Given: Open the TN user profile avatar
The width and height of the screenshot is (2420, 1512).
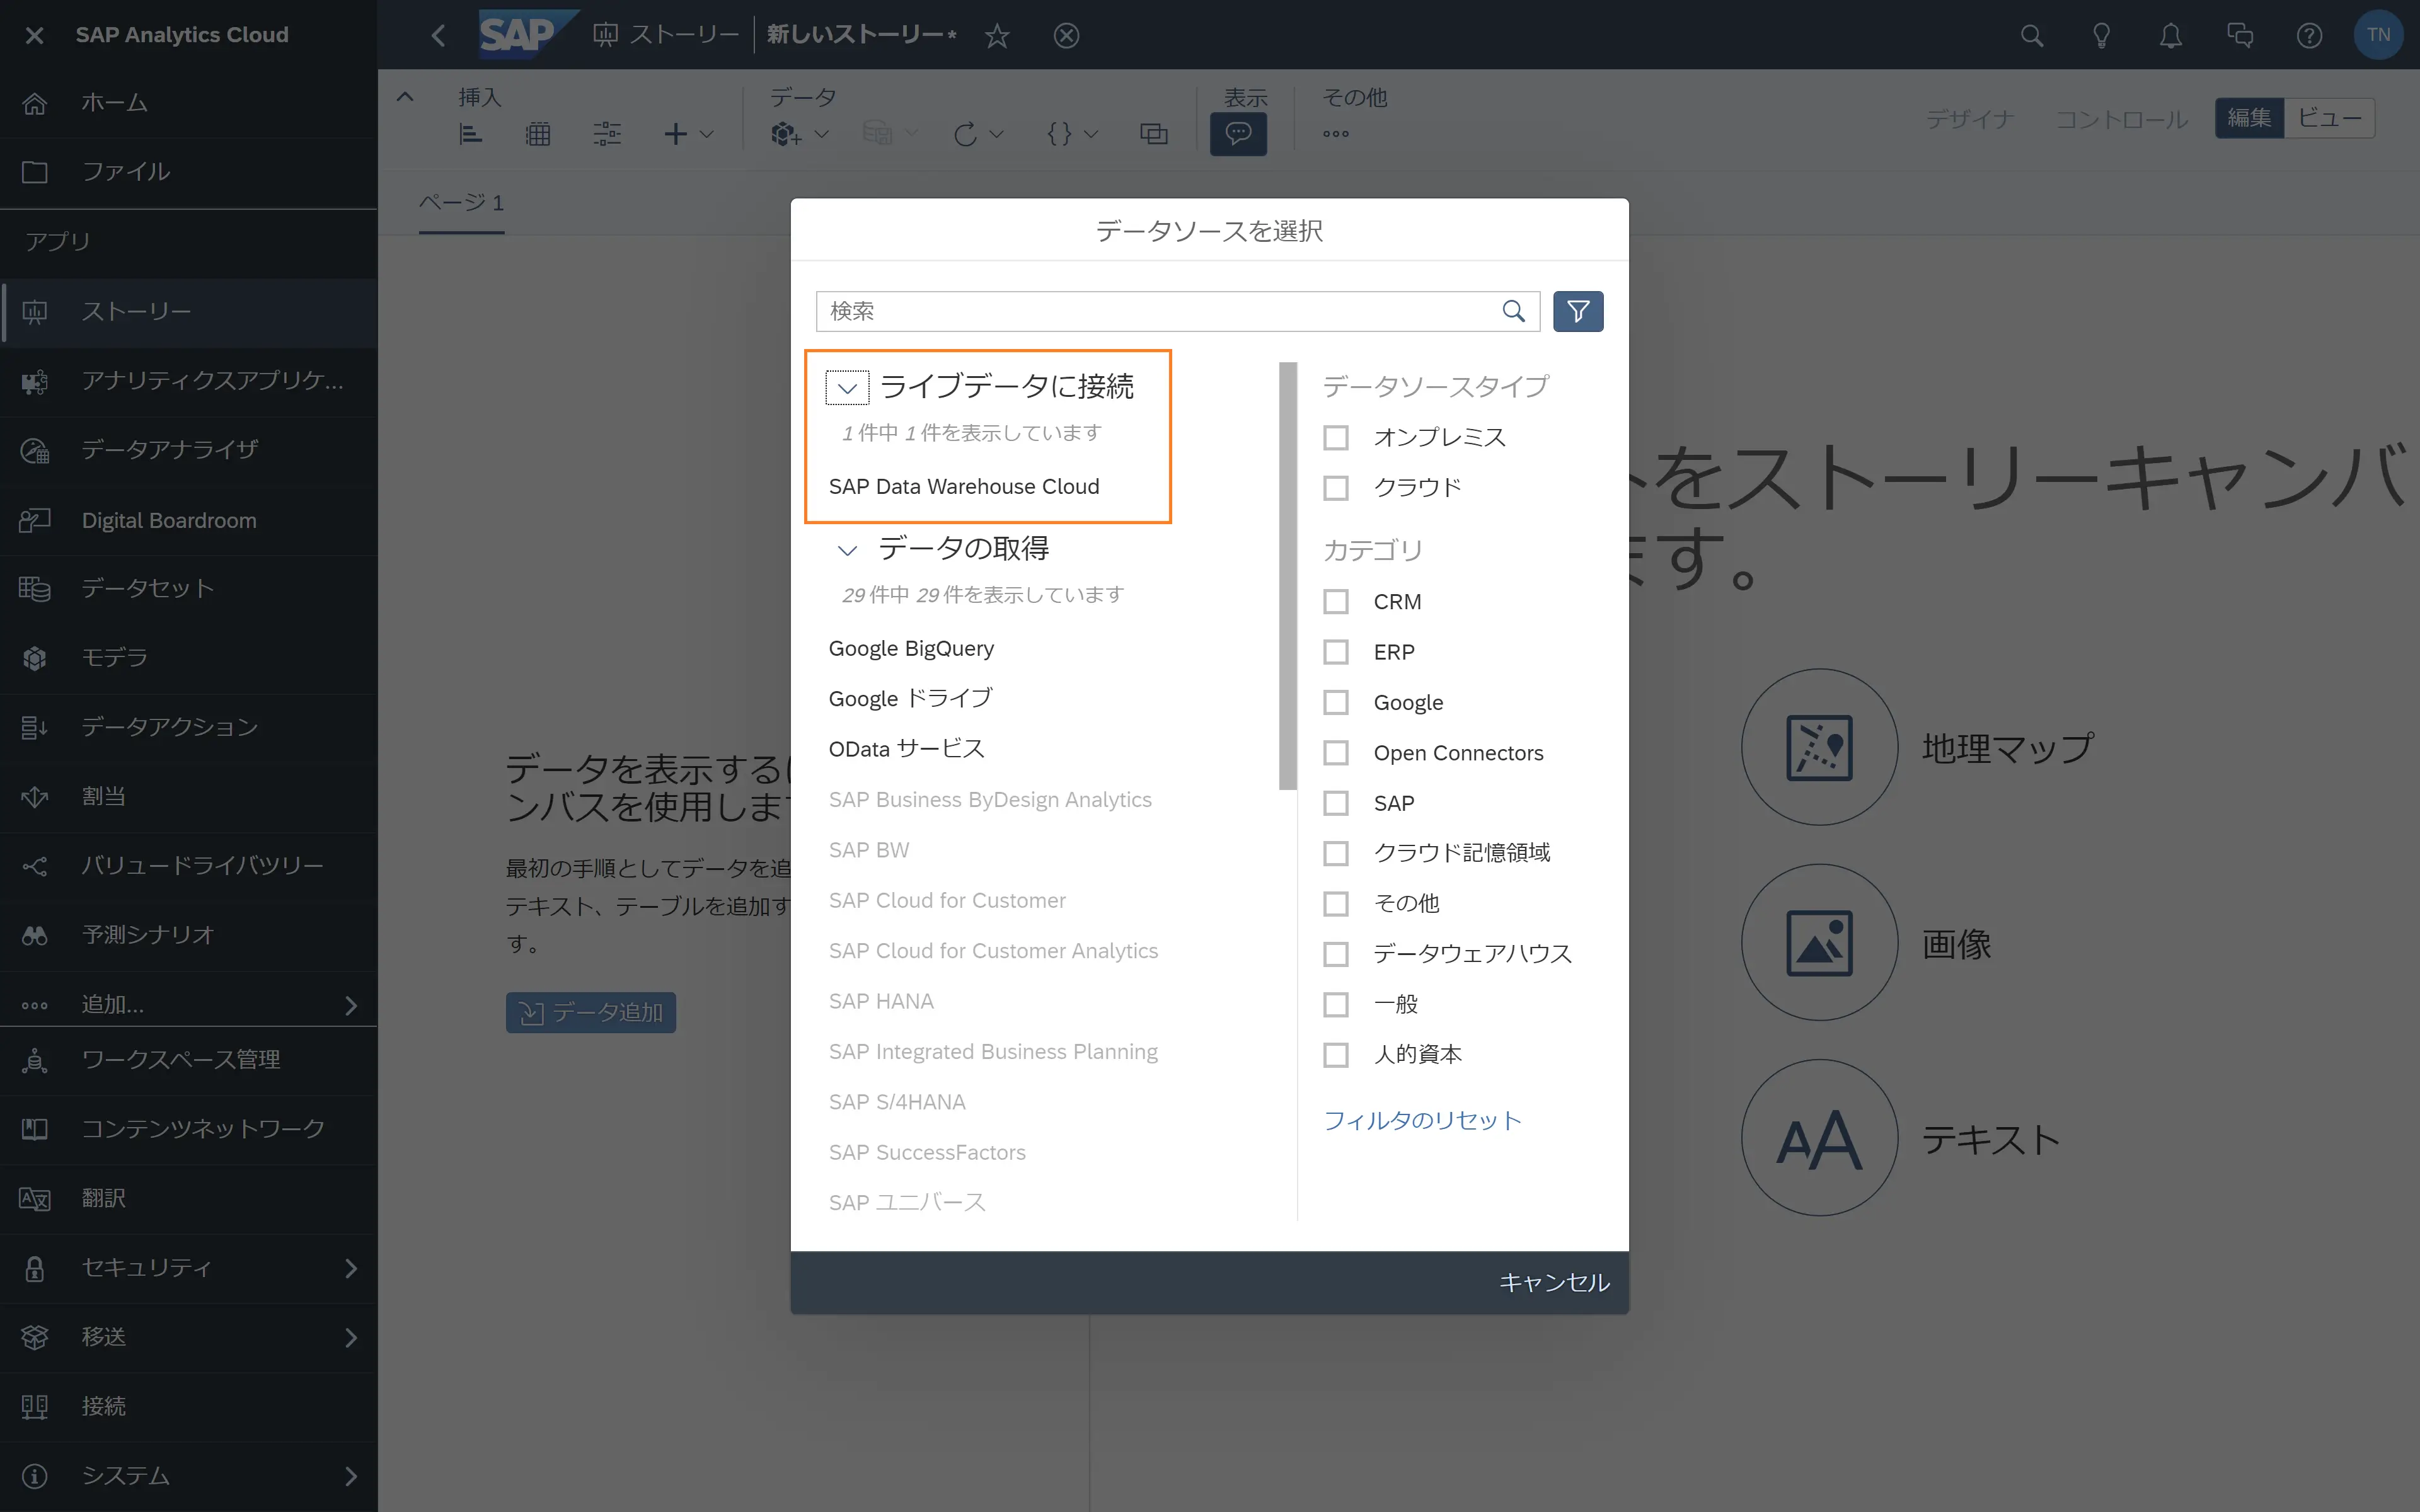Looking at the screenshot, I should 2378,35.
